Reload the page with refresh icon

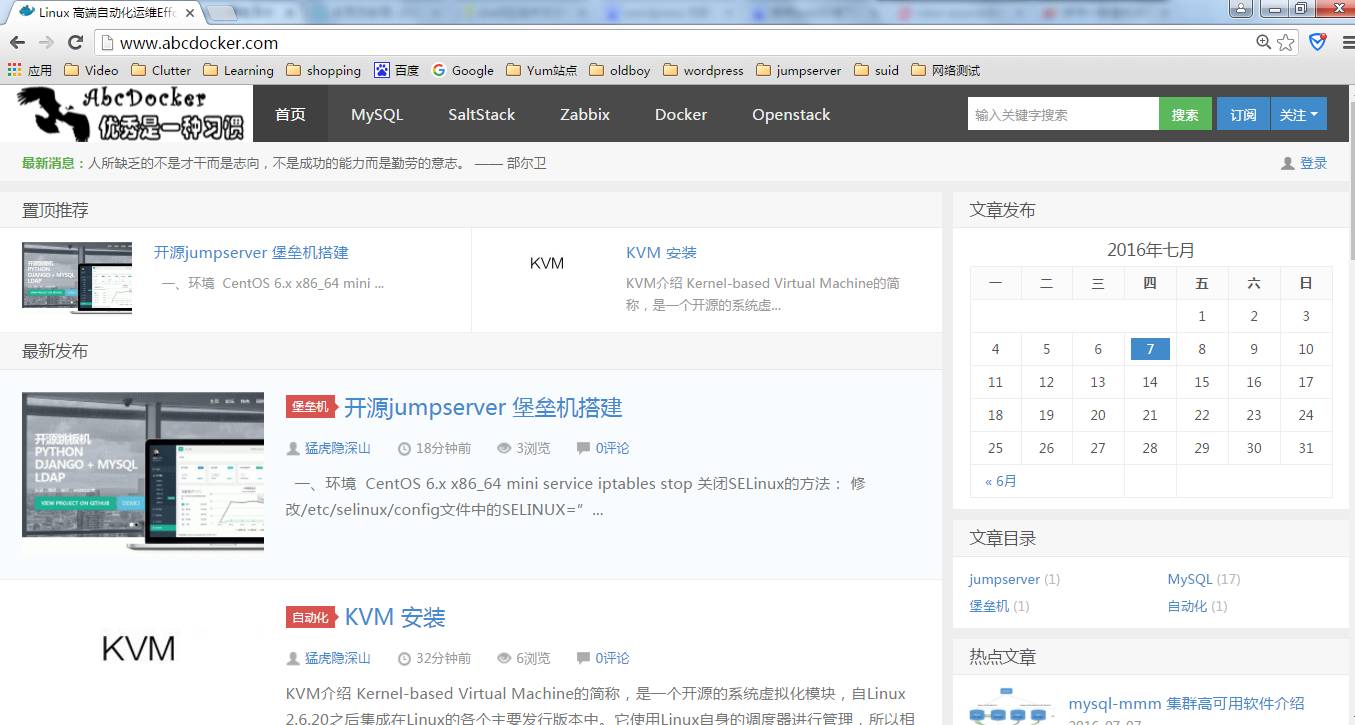(x=75, y=42)
